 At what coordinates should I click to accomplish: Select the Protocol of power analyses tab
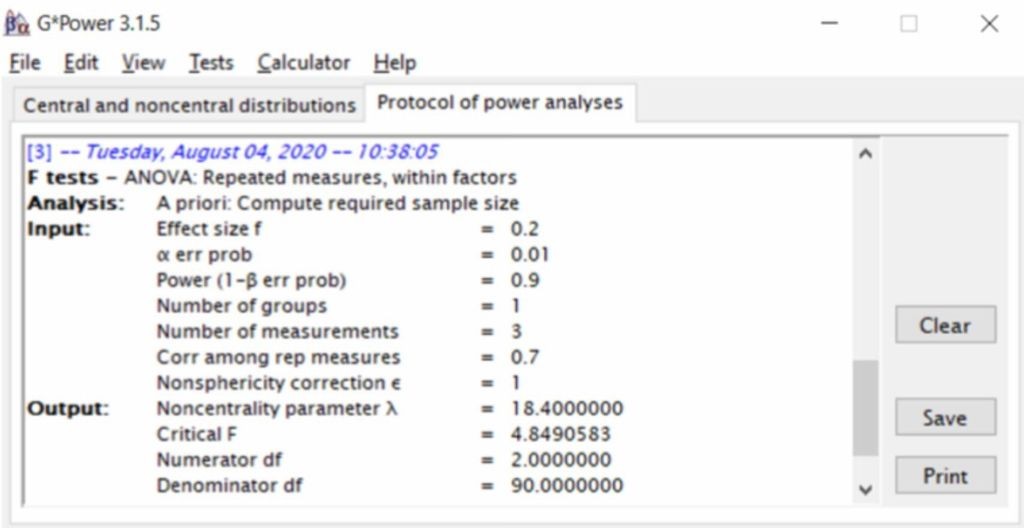[x=500, y=103]
